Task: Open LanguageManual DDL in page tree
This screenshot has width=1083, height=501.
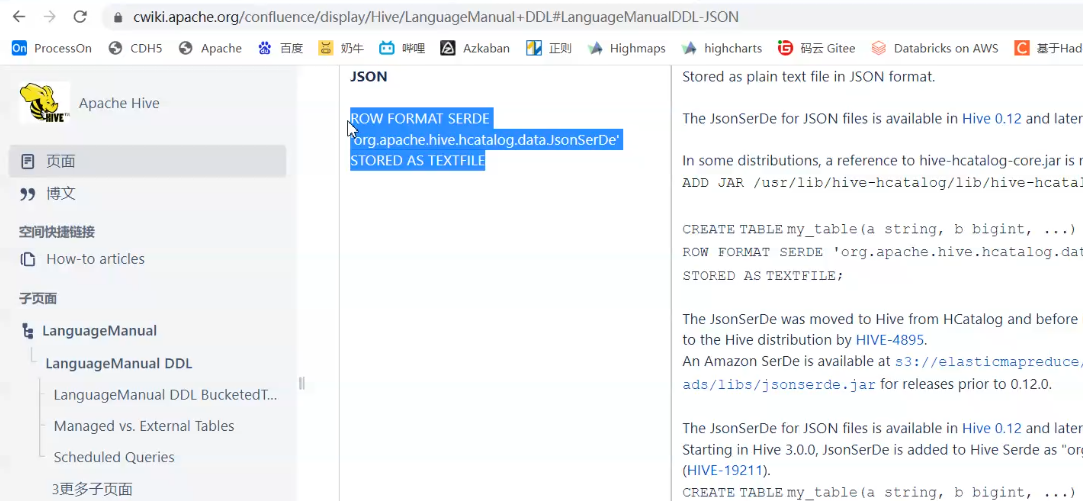Action: (x=119, y=363)
